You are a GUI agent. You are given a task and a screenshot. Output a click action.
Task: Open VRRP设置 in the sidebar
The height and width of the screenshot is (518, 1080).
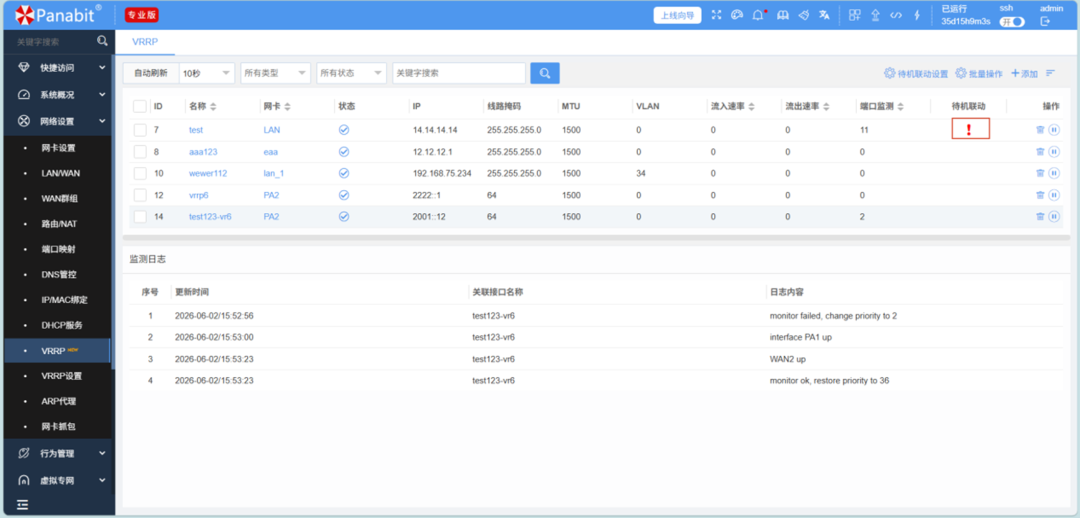point(59,376)
